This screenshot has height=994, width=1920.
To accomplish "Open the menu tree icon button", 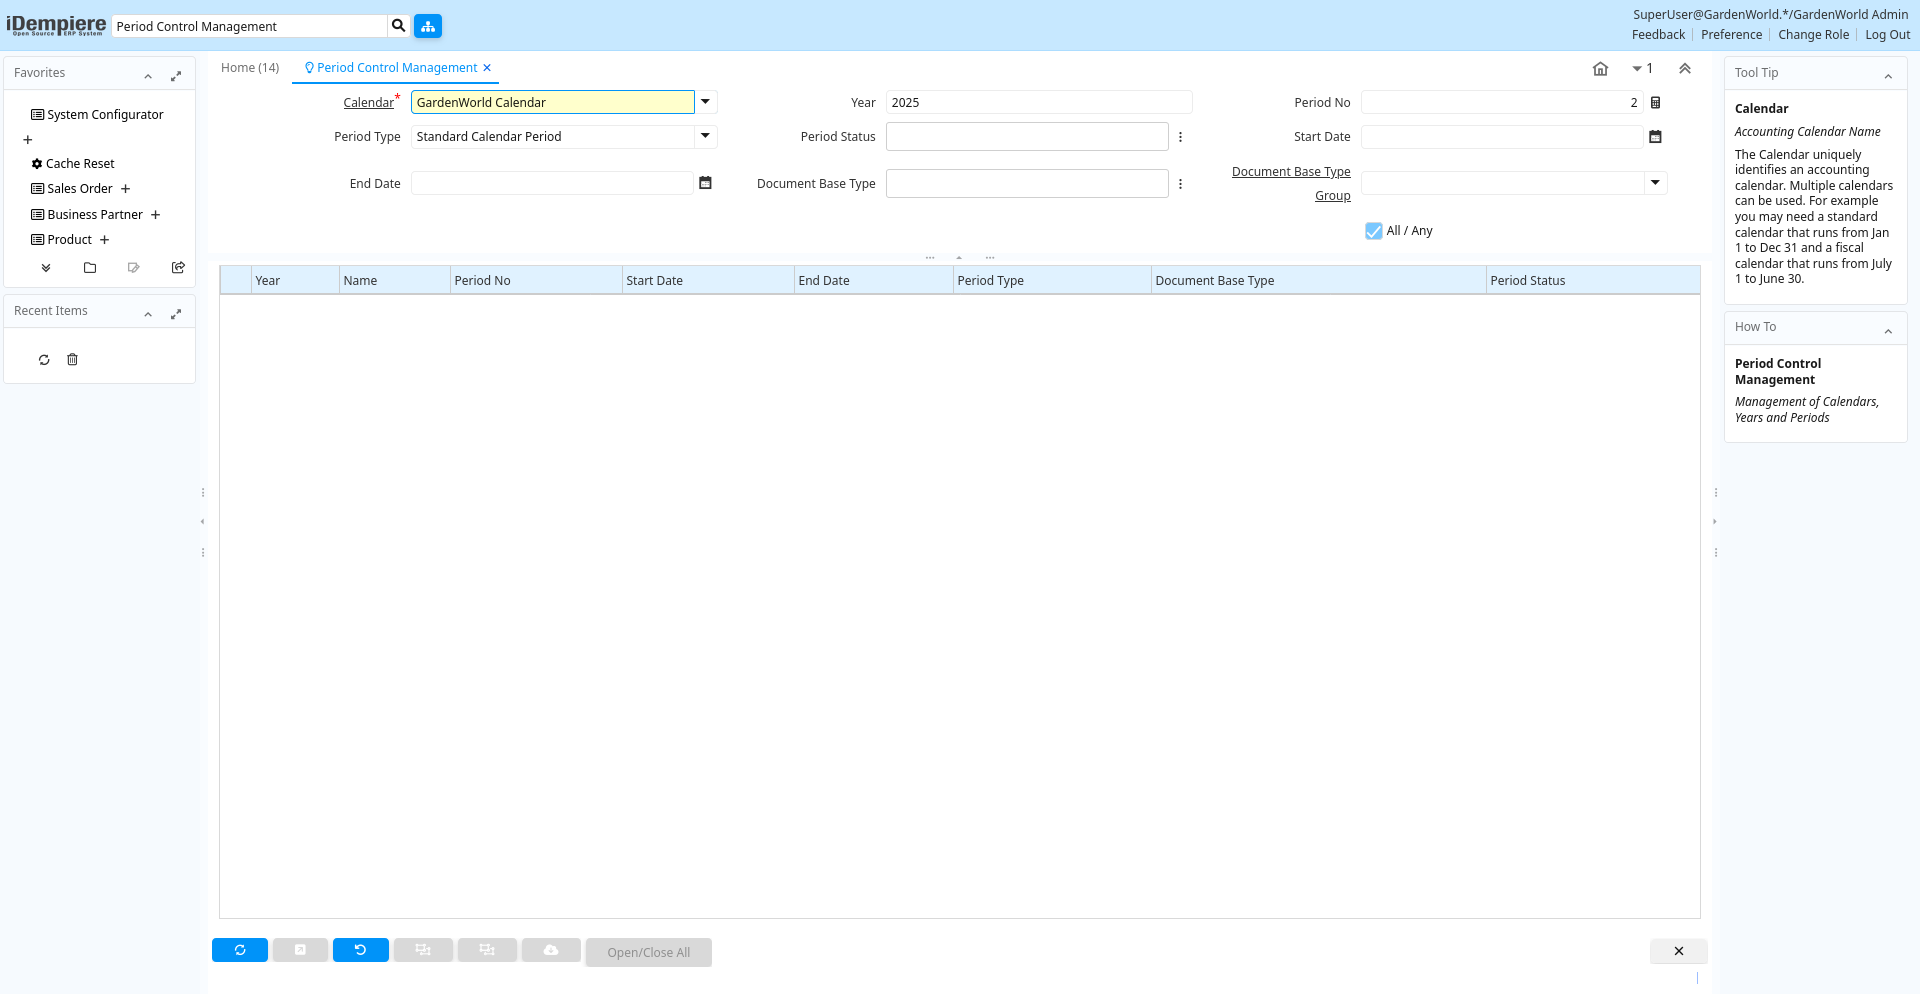I will 428,26.
